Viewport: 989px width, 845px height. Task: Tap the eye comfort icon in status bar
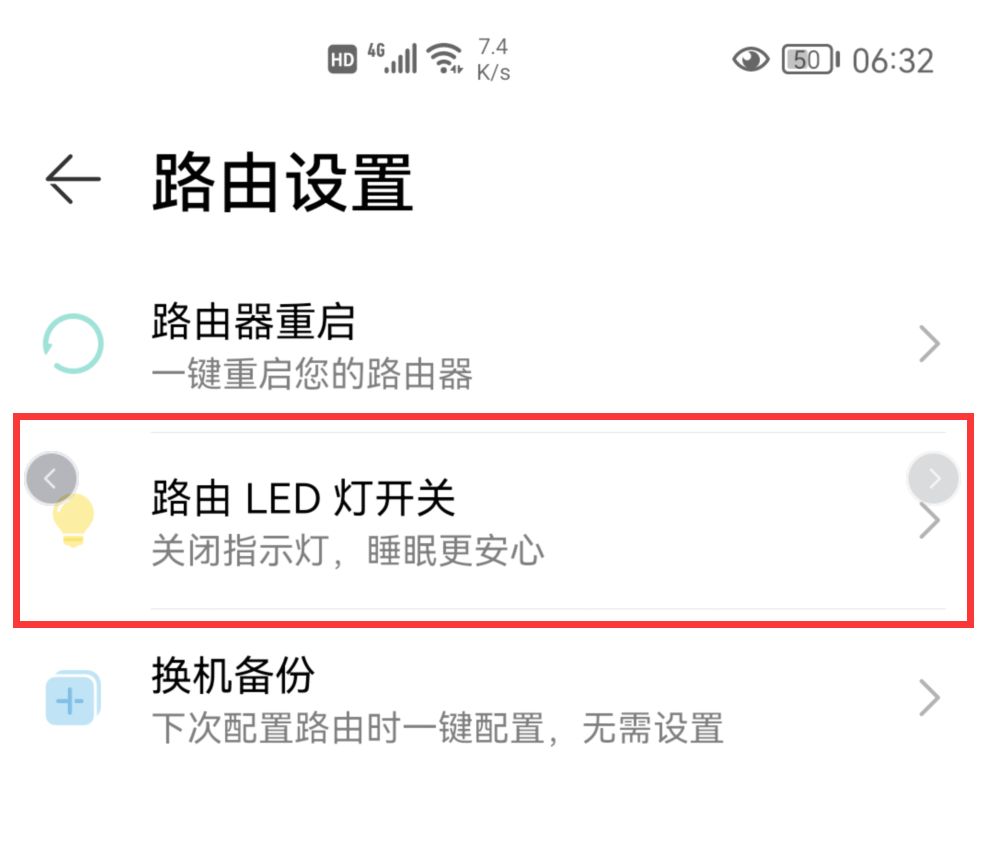[751, 60]
